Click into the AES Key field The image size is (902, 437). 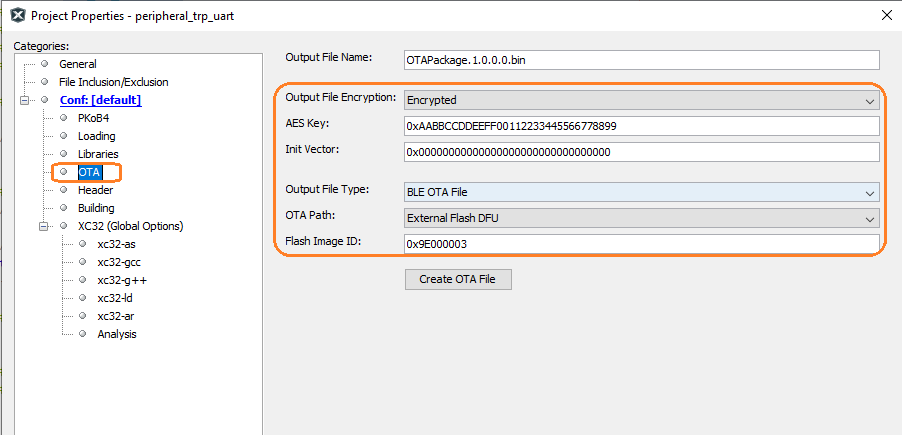[x=640, y=126]
